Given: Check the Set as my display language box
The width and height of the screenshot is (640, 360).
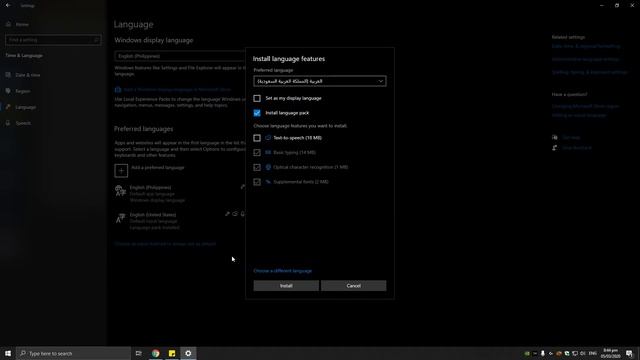Looking at the screenshot, I should 257,98.
